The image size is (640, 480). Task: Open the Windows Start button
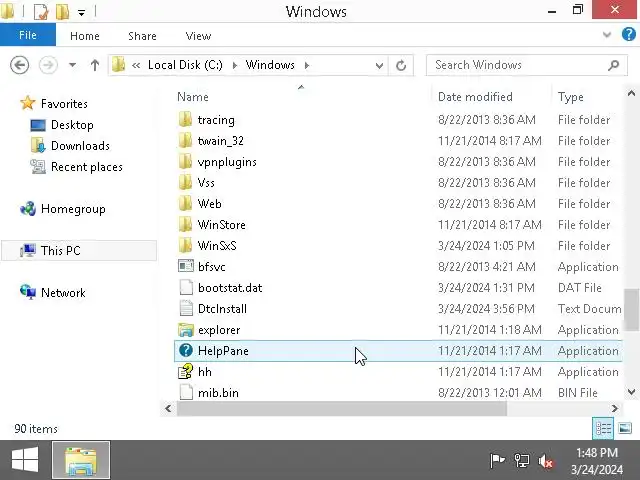(25, 460)
